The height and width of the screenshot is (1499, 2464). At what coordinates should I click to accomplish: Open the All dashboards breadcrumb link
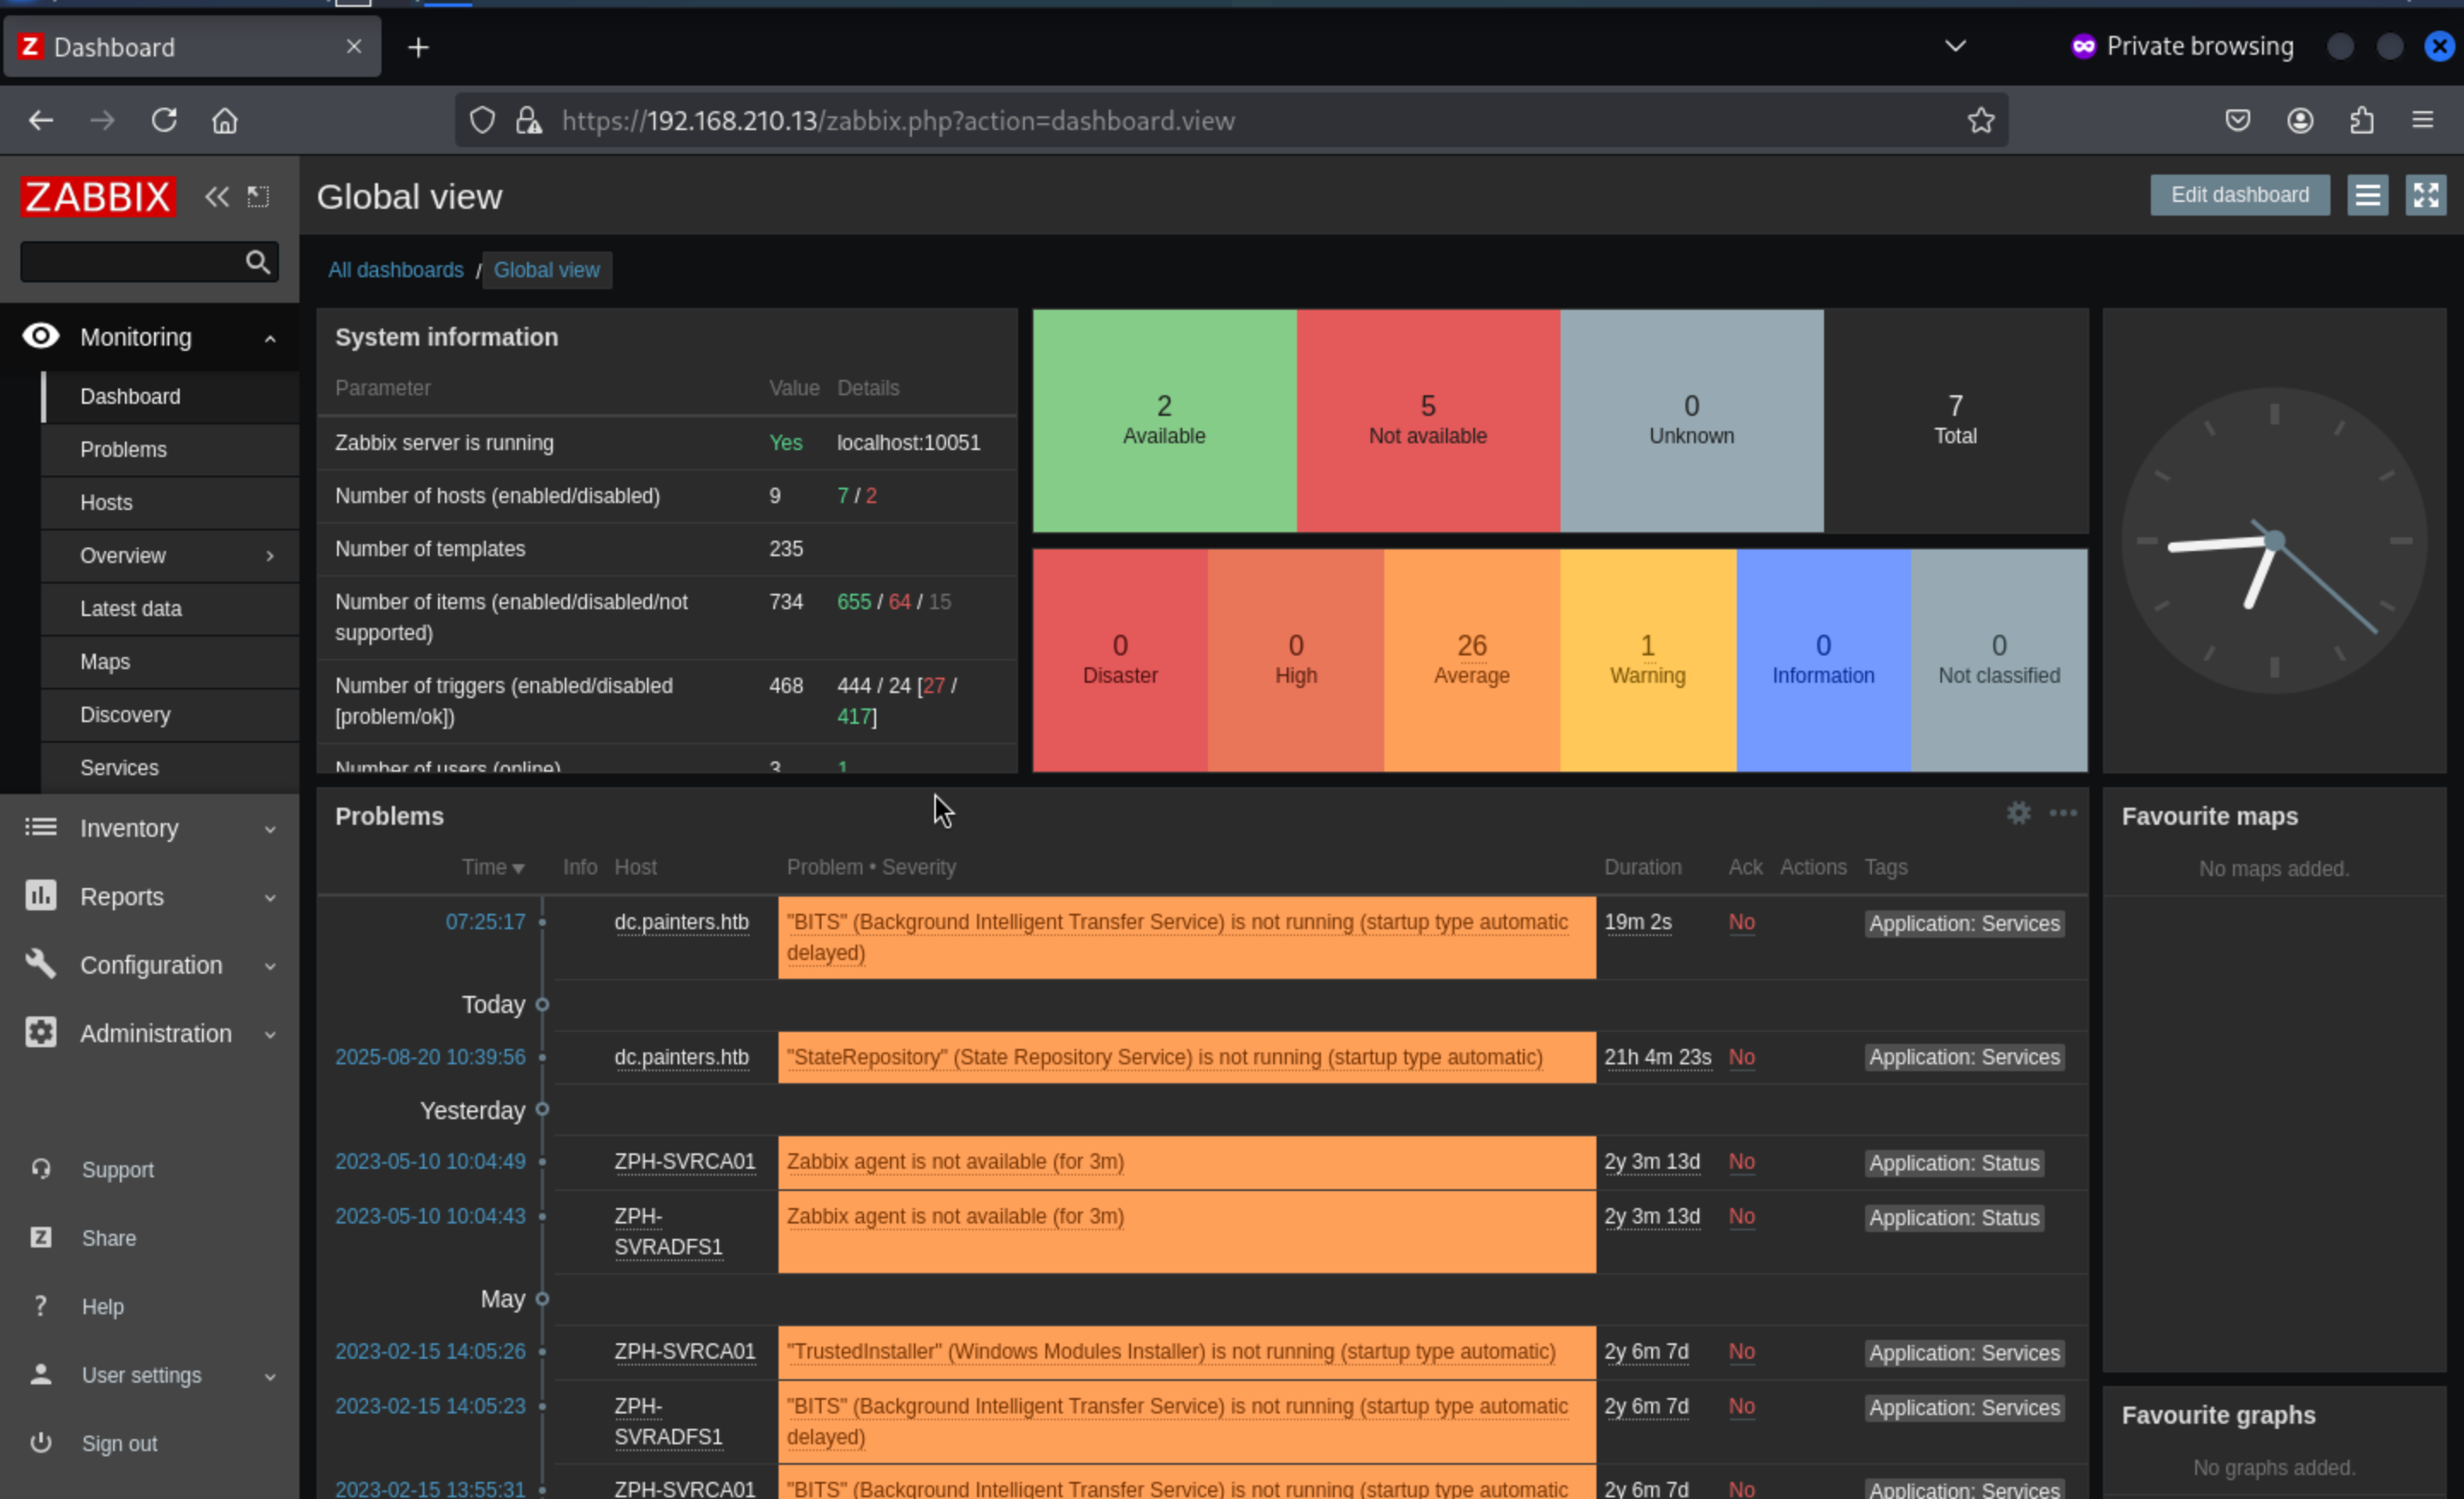pos(396,270)
